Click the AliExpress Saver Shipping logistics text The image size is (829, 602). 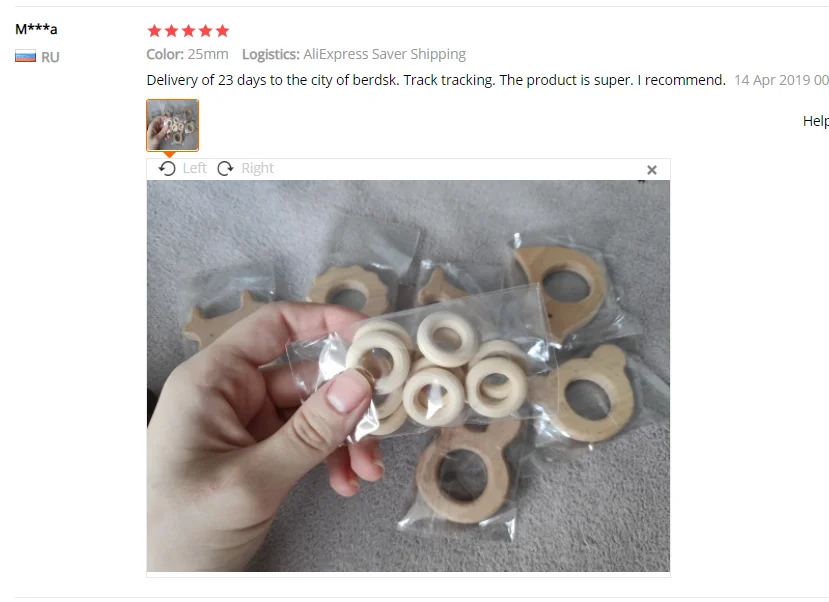click(x=384, y=54)
